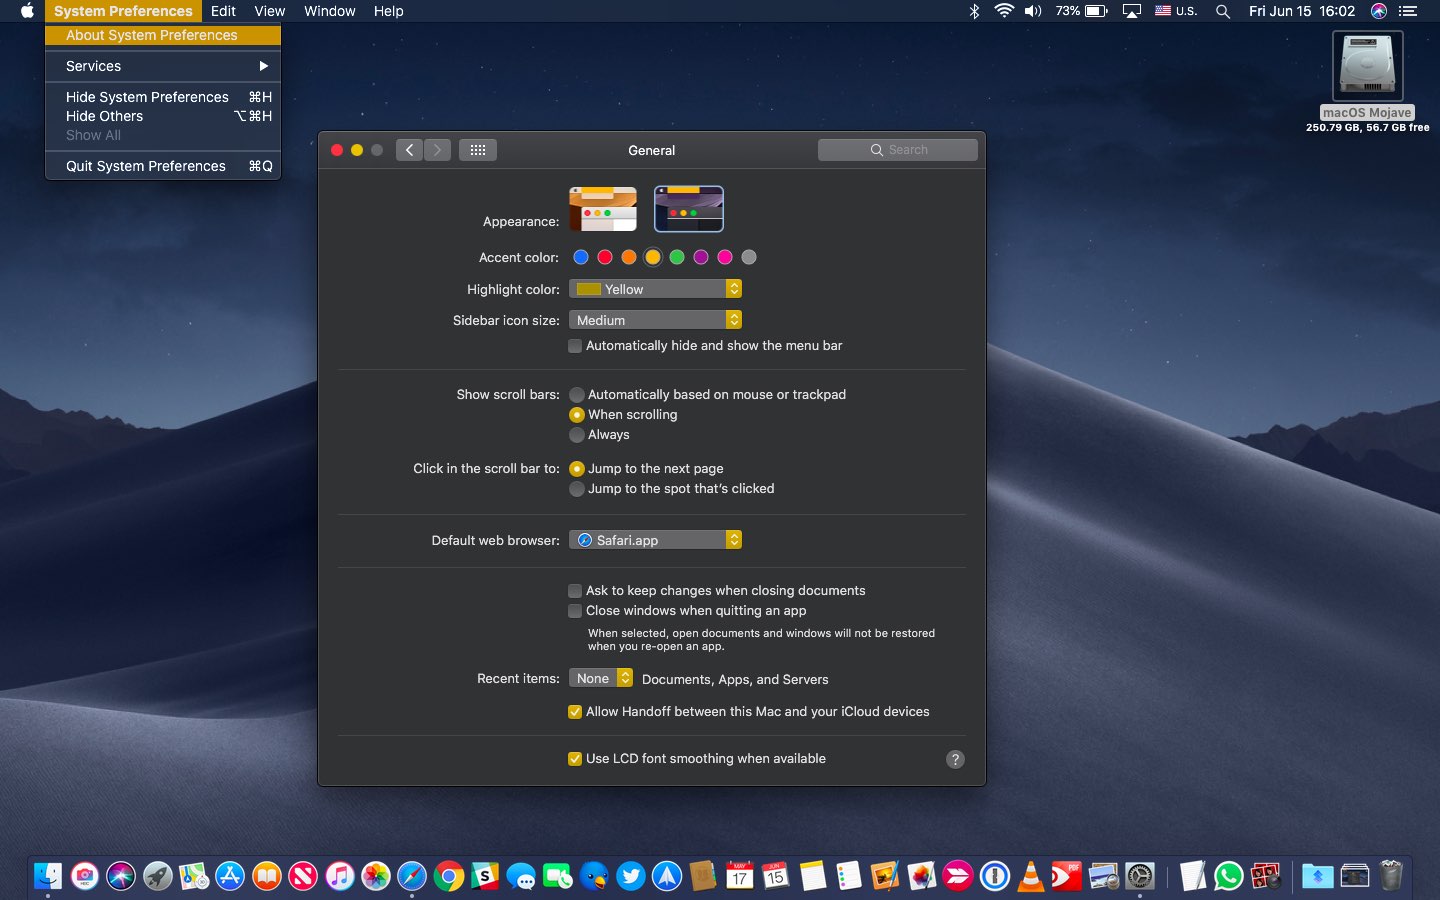This screenshot has height=900, width=1440.
Task: Select Always show scroll bars option
Action: pos(577,435)
